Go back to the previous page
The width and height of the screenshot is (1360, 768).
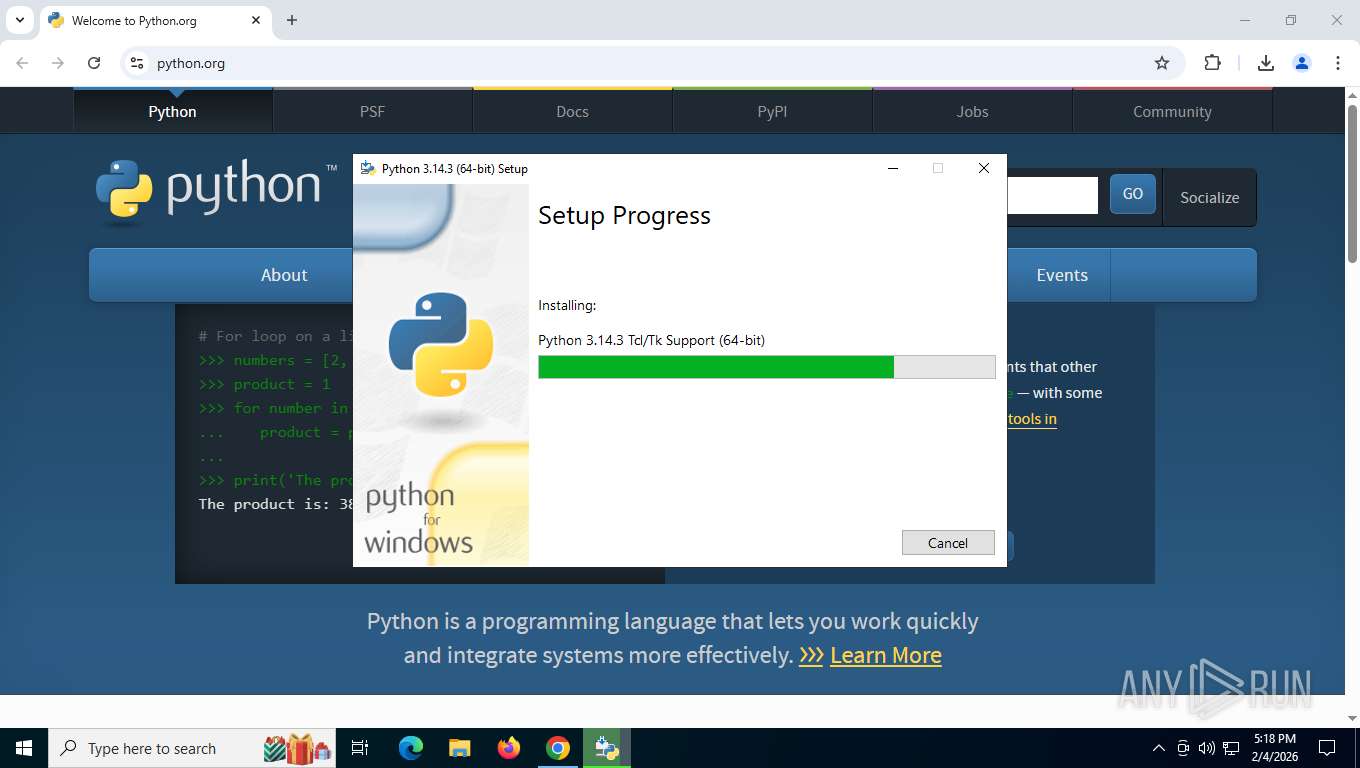[x=22, y=63]
